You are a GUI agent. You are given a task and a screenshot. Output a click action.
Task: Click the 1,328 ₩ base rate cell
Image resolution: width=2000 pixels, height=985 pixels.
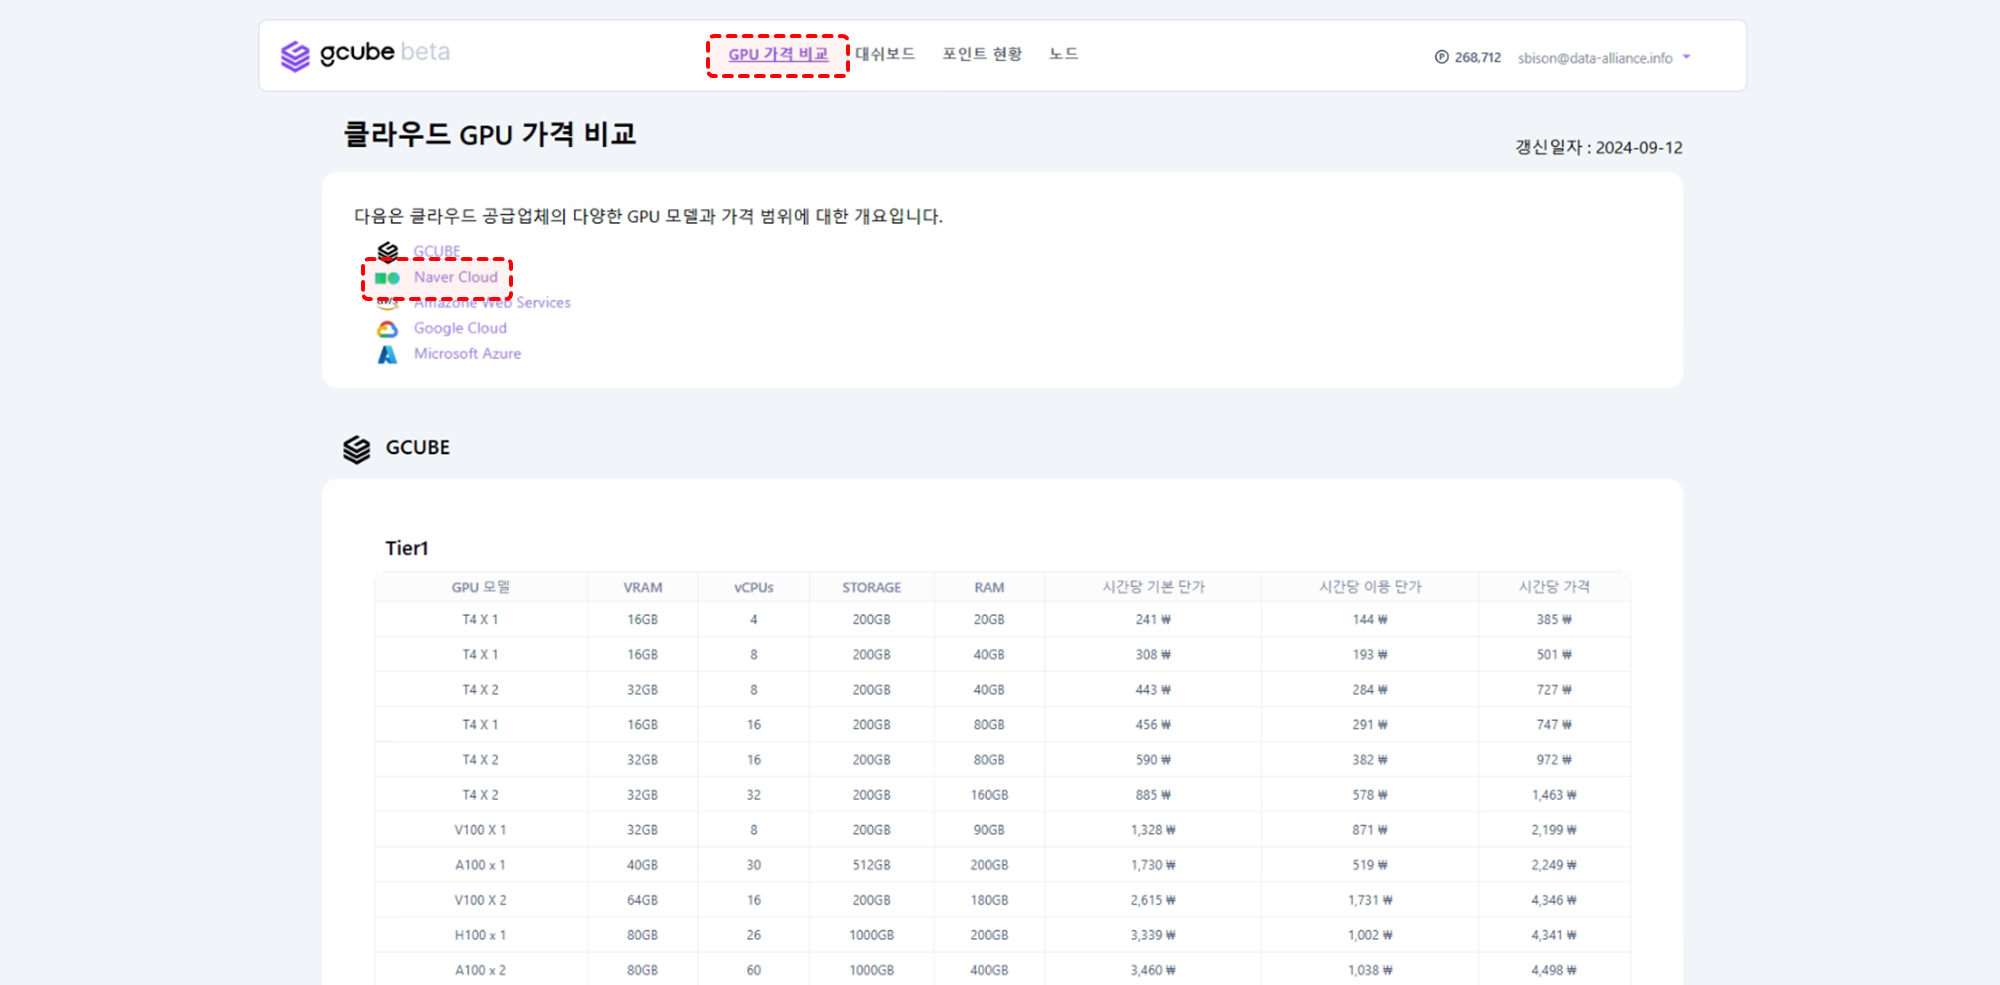[1154, 830]
